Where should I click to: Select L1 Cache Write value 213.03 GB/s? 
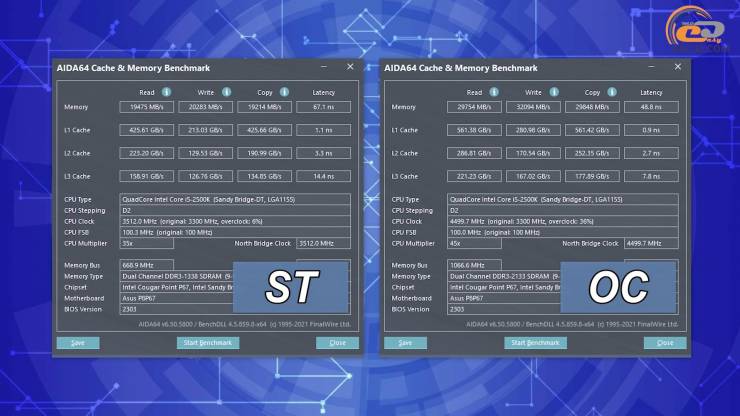tap(205, 130)
